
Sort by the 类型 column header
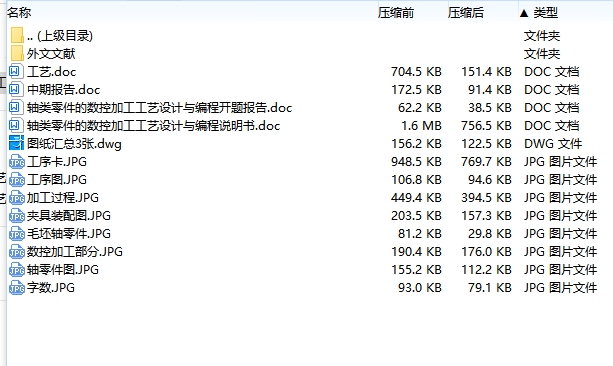tap(546, 13)
